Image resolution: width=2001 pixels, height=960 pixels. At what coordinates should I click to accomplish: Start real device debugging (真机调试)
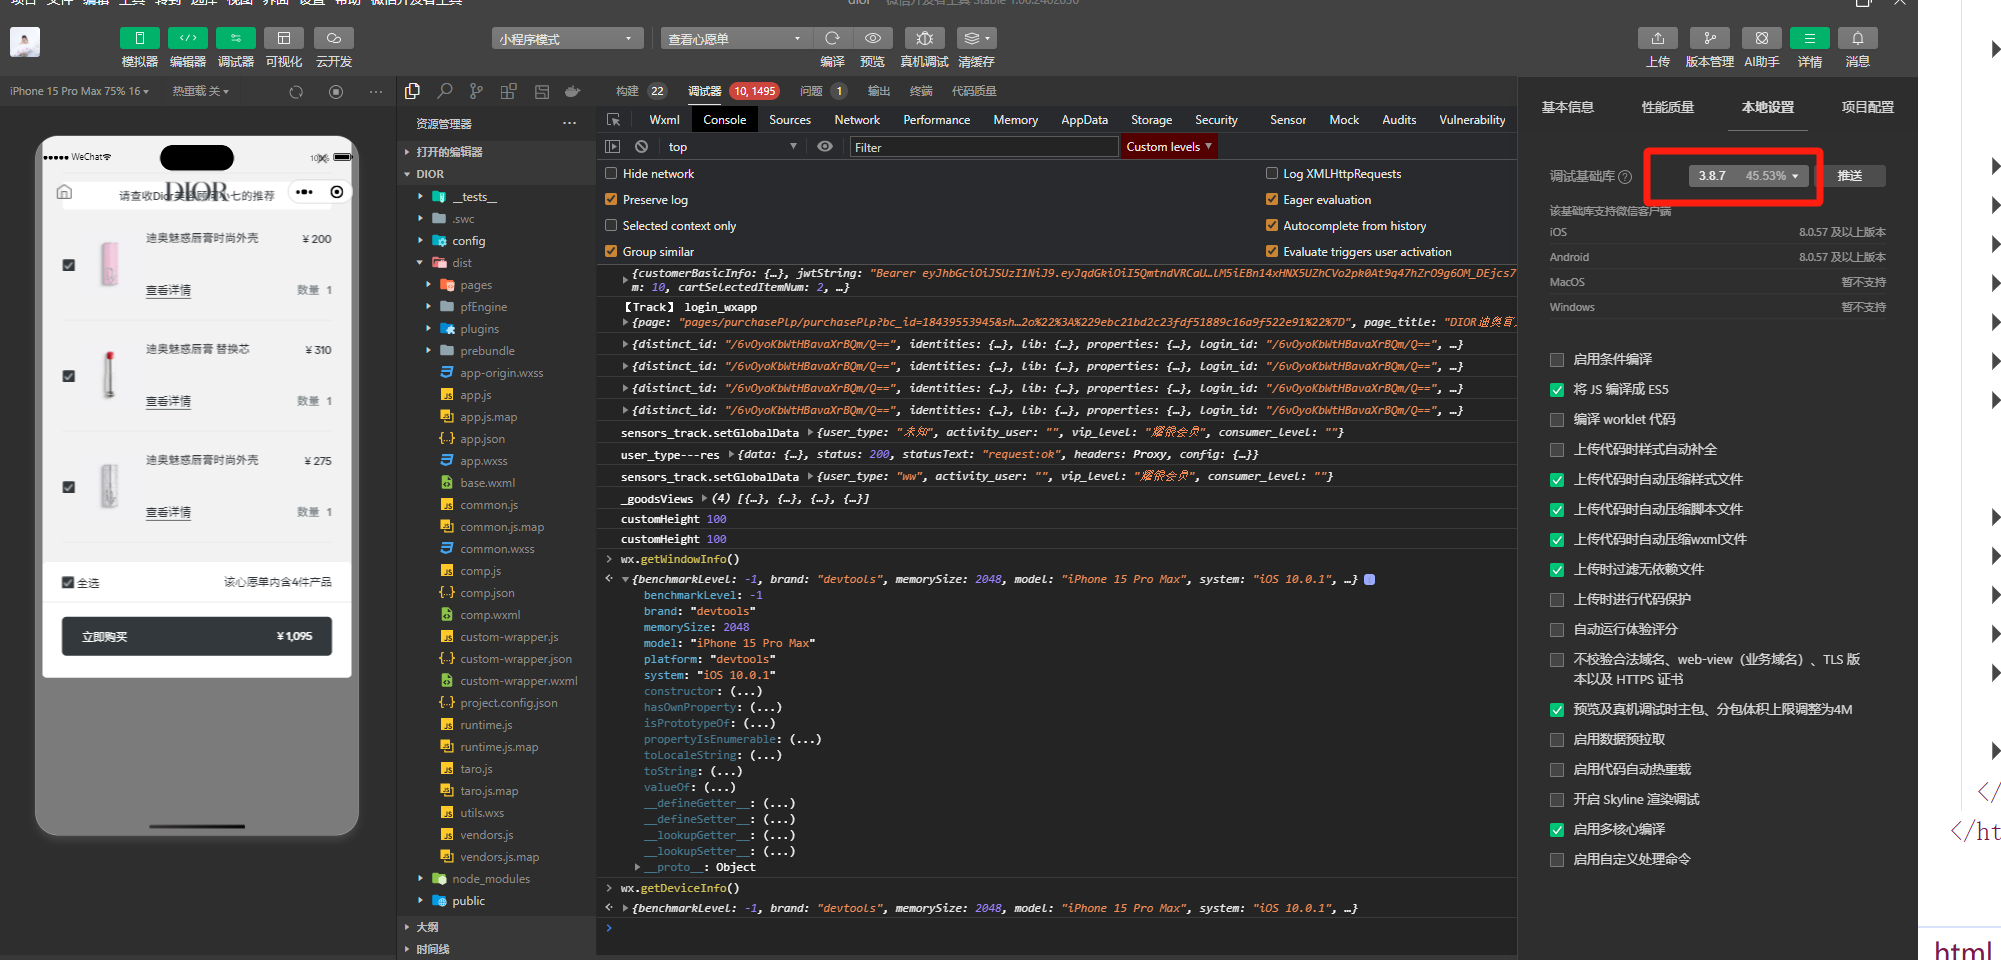pyautogui.click(x=924, y=38)
